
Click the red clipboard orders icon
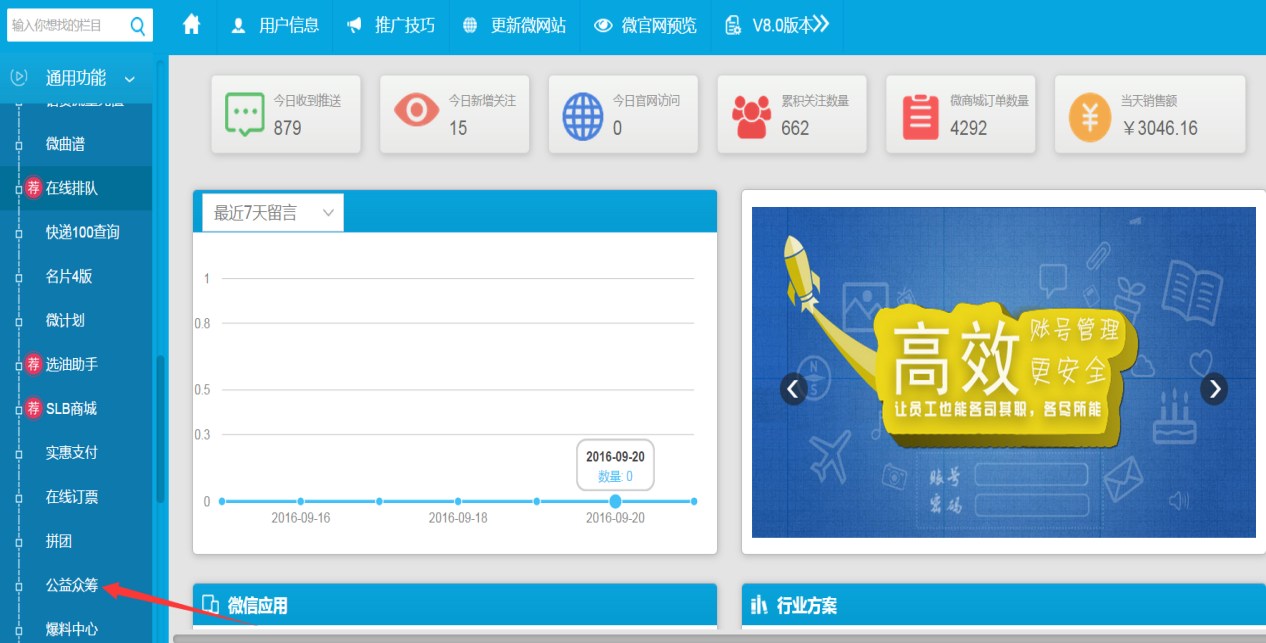(920, 116)
